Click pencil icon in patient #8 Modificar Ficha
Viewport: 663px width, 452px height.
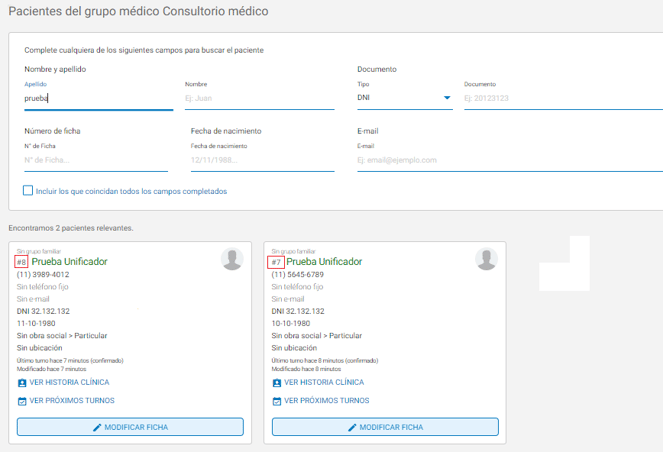tap(98, 427)
